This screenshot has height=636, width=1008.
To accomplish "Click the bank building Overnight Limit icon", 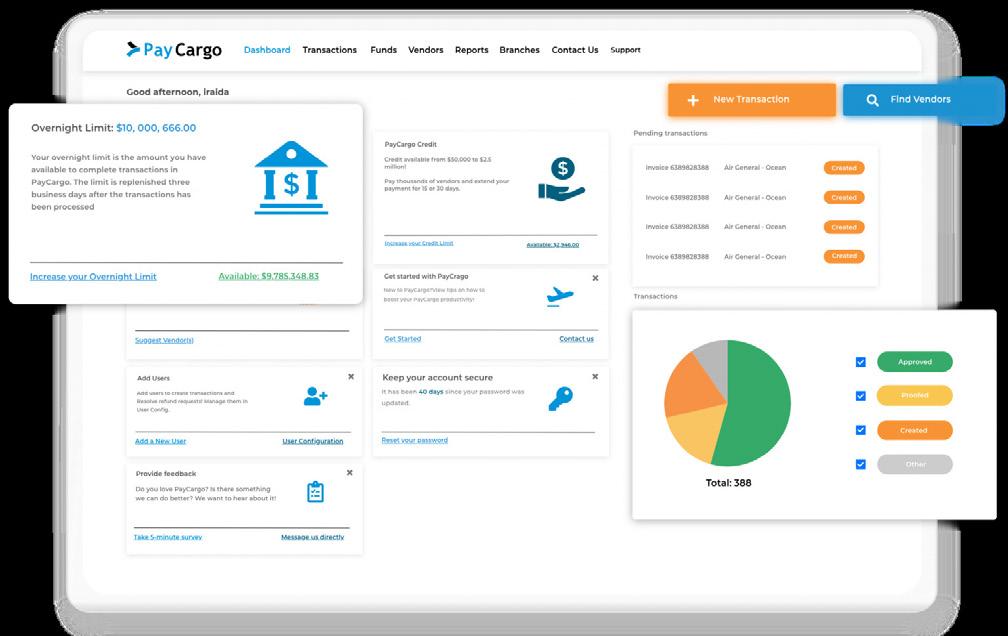I will (291, 177).
